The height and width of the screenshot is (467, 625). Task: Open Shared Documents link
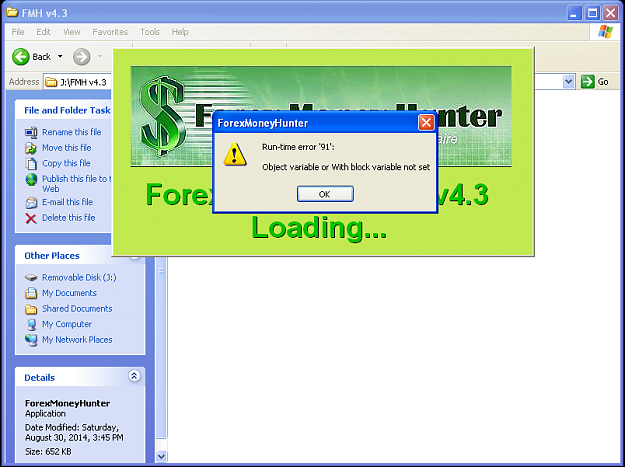[77, 309]
